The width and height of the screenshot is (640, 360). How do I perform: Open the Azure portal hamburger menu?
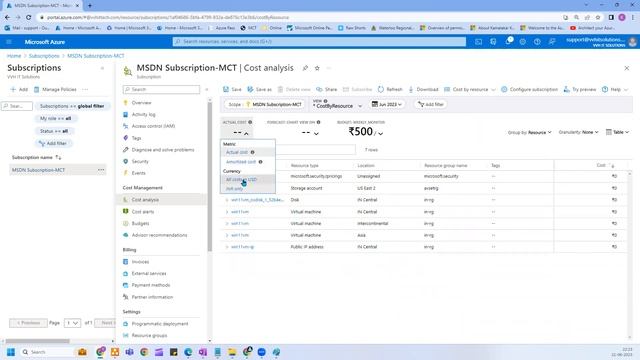9,42
